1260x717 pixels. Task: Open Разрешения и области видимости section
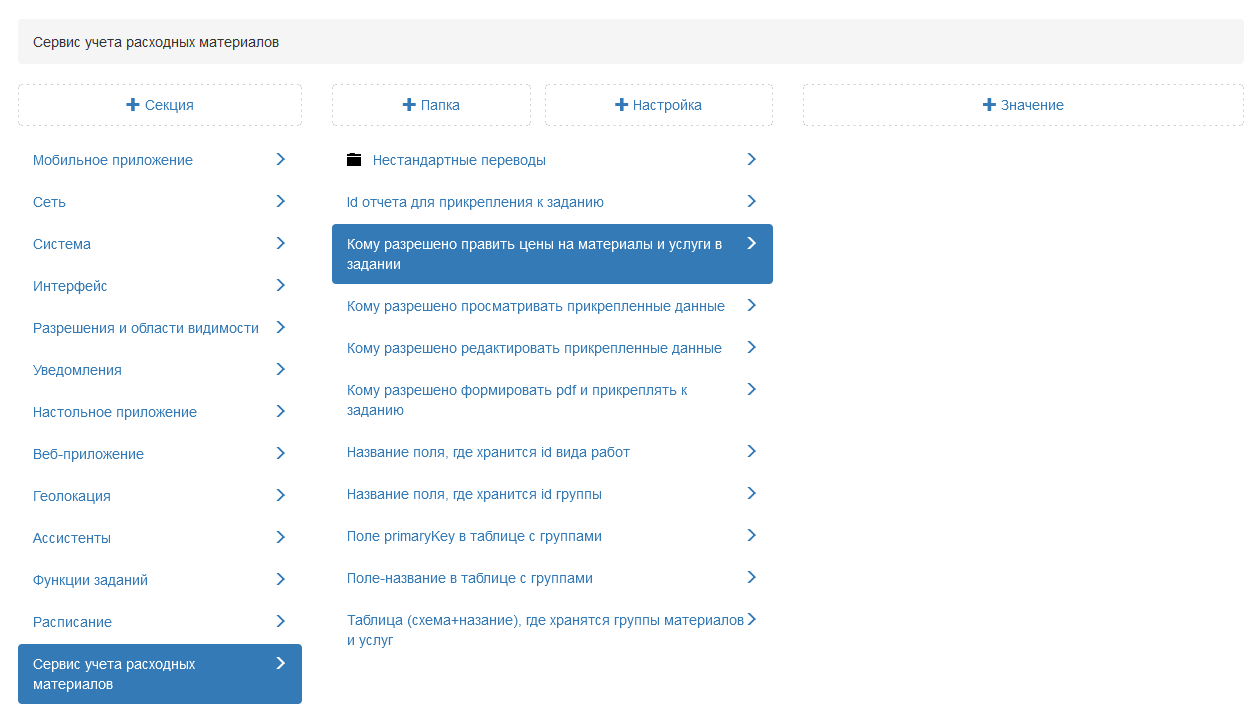146,328
